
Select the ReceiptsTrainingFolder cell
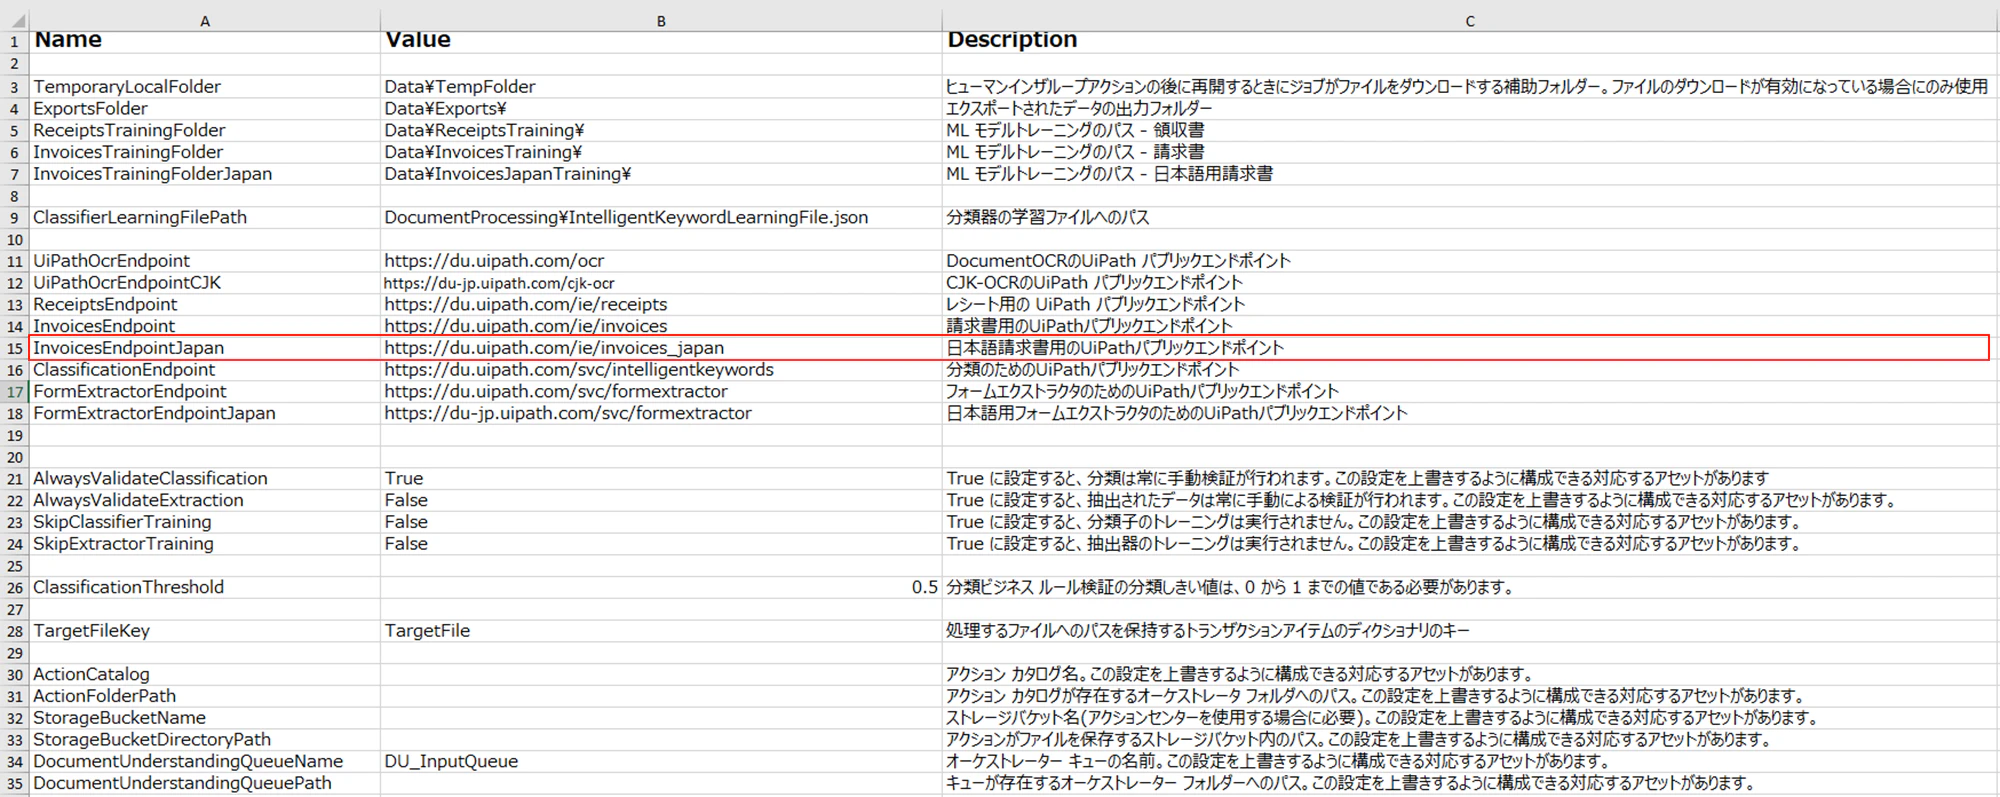pos(205,131)
